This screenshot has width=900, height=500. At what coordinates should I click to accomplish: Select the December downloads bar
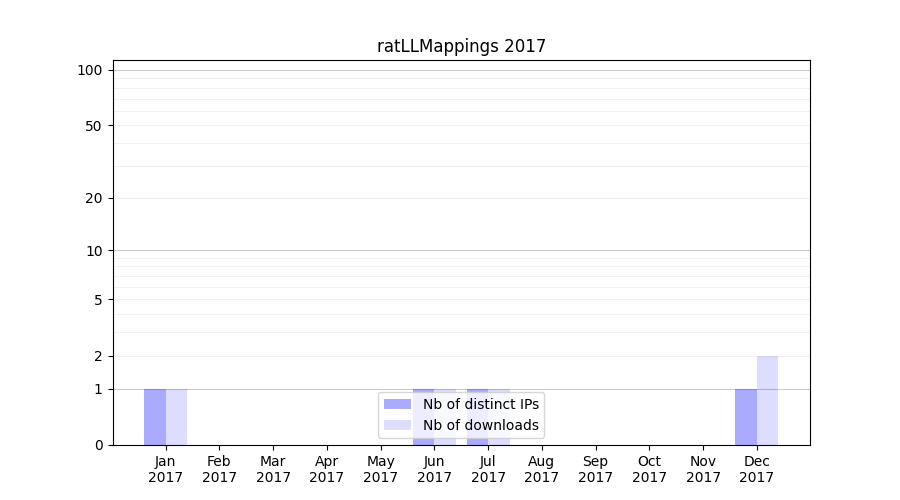(767, 400)
